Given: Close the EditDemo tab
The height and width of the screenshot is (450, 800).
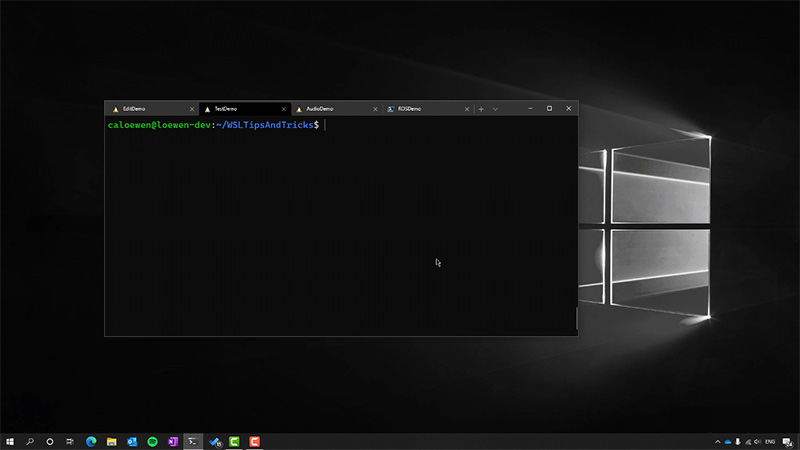Looking at the screenshot, I should coord(192,108).
